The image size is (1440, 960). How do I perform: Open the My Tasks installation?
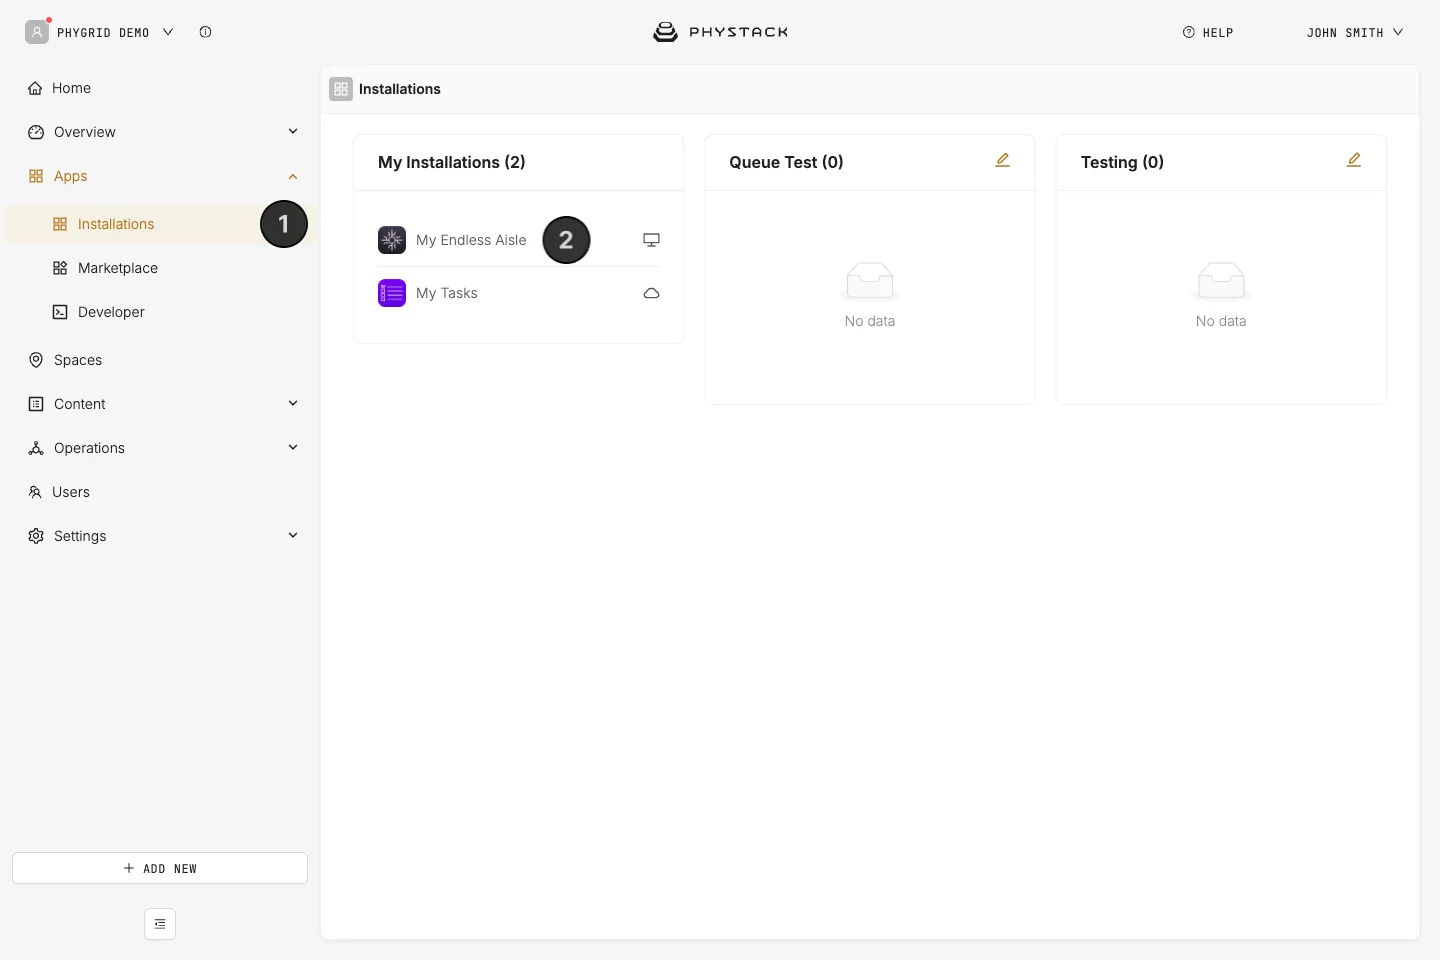[518, 293]
